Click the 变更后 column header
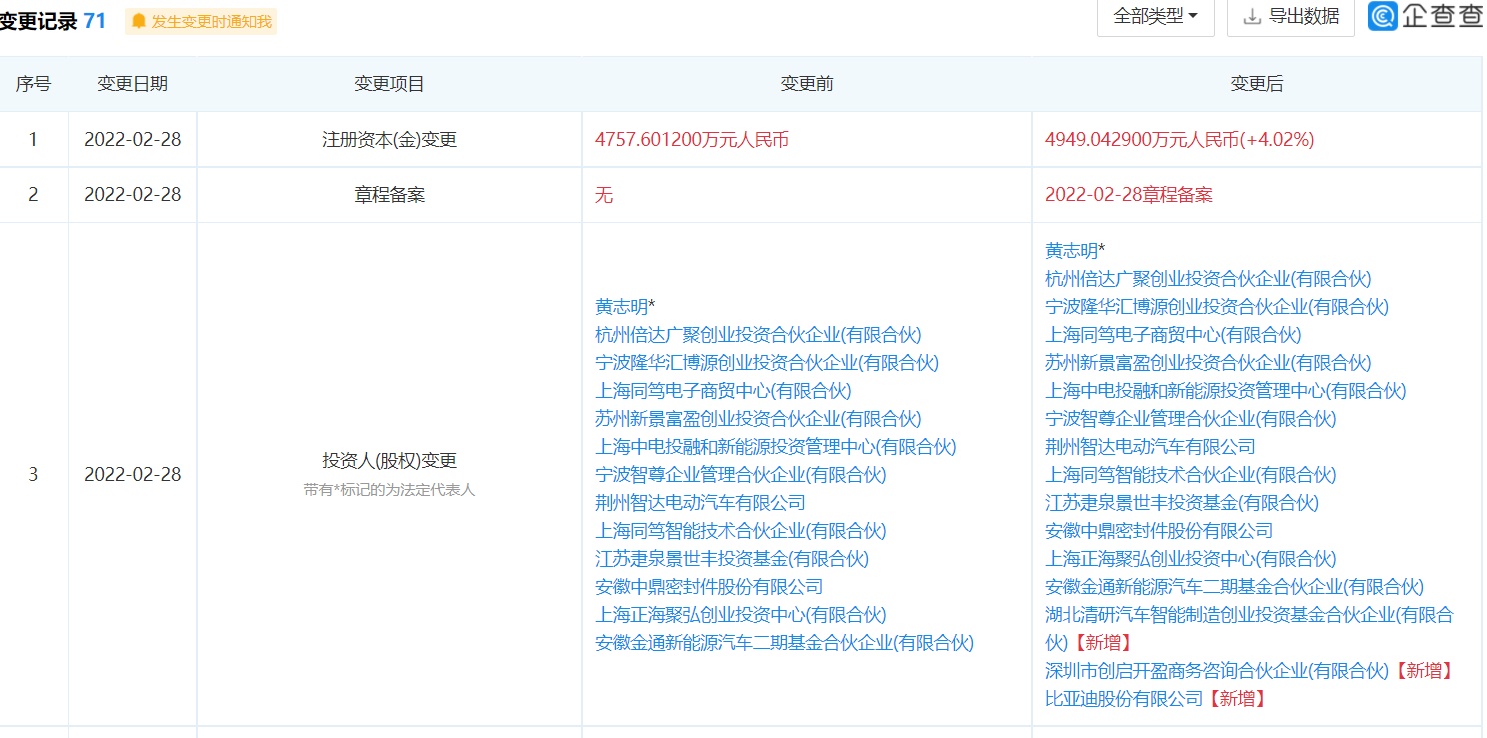The height and width of the screenshot is (738, 1487). click(1256, 84)
